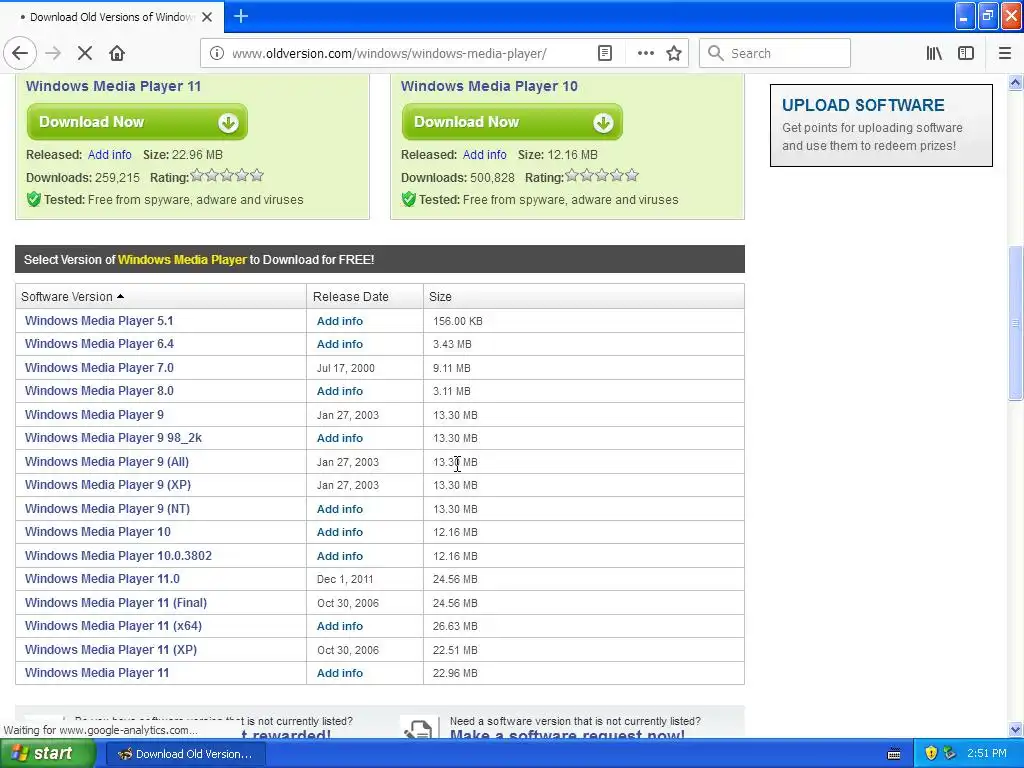
Task: Click the forward navigation arrow
Action: [53, 54]
